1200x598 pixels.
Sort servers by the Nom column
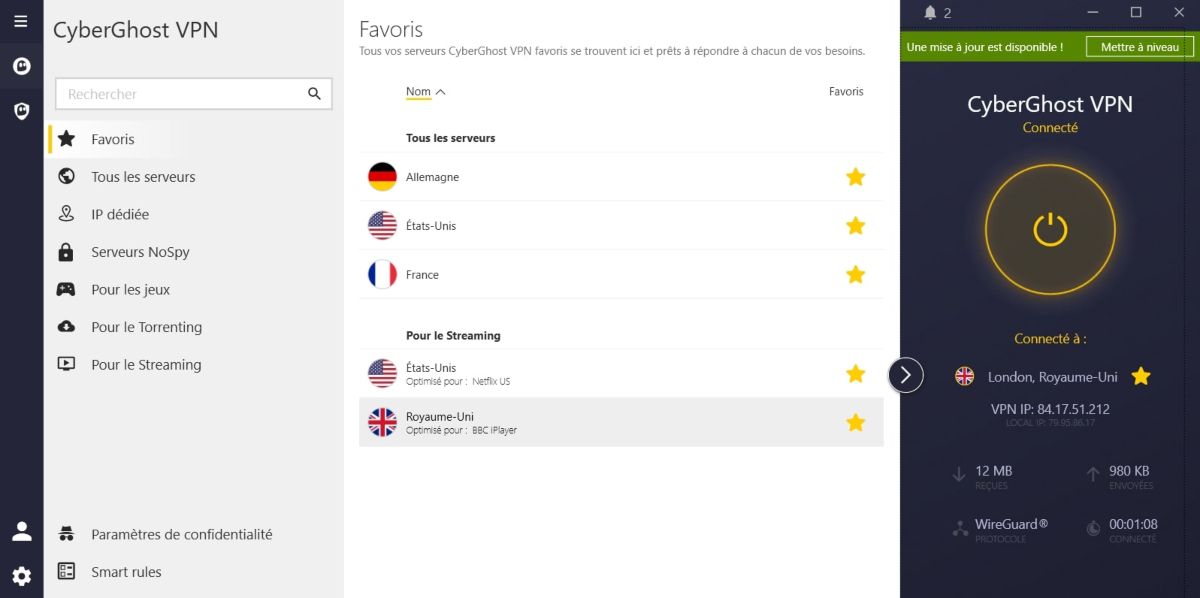click(419, 92)
